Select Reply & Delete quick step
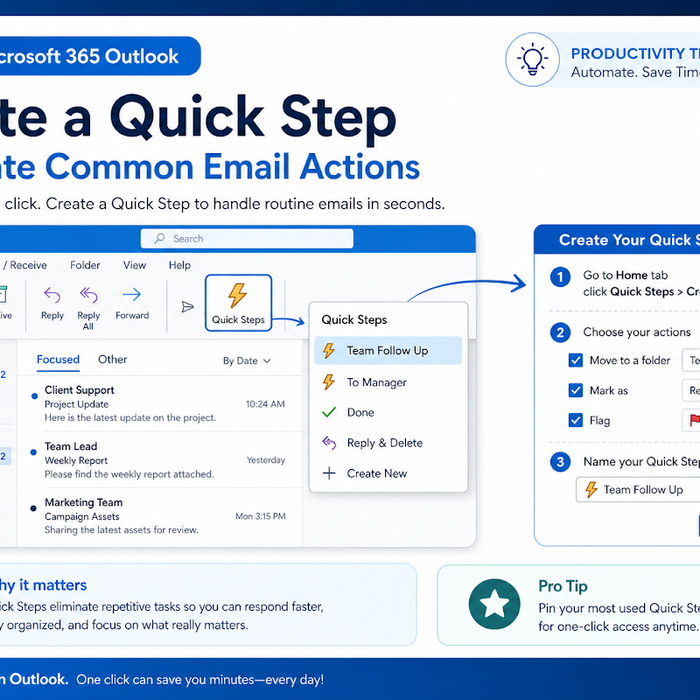700x700 pixels. pyautogui.click(x=388, y=443)
